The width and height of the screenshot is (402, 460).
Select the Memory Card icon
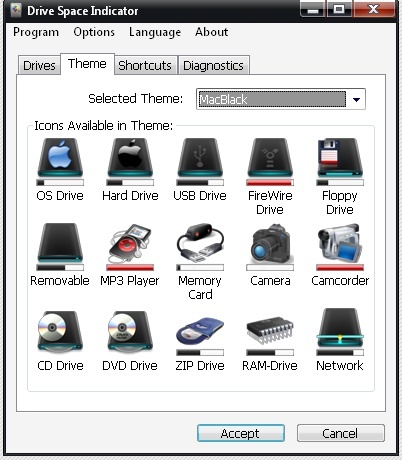(200, 243)
